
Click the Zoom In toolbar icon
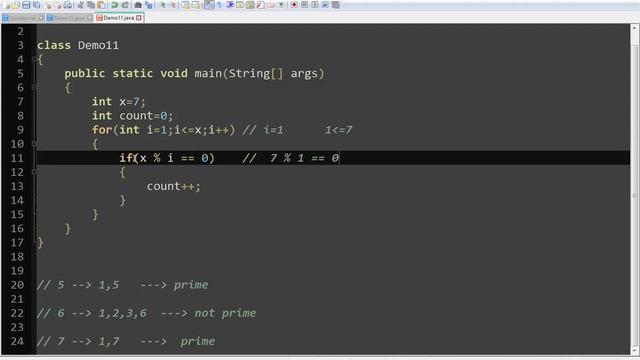(162, 5)
